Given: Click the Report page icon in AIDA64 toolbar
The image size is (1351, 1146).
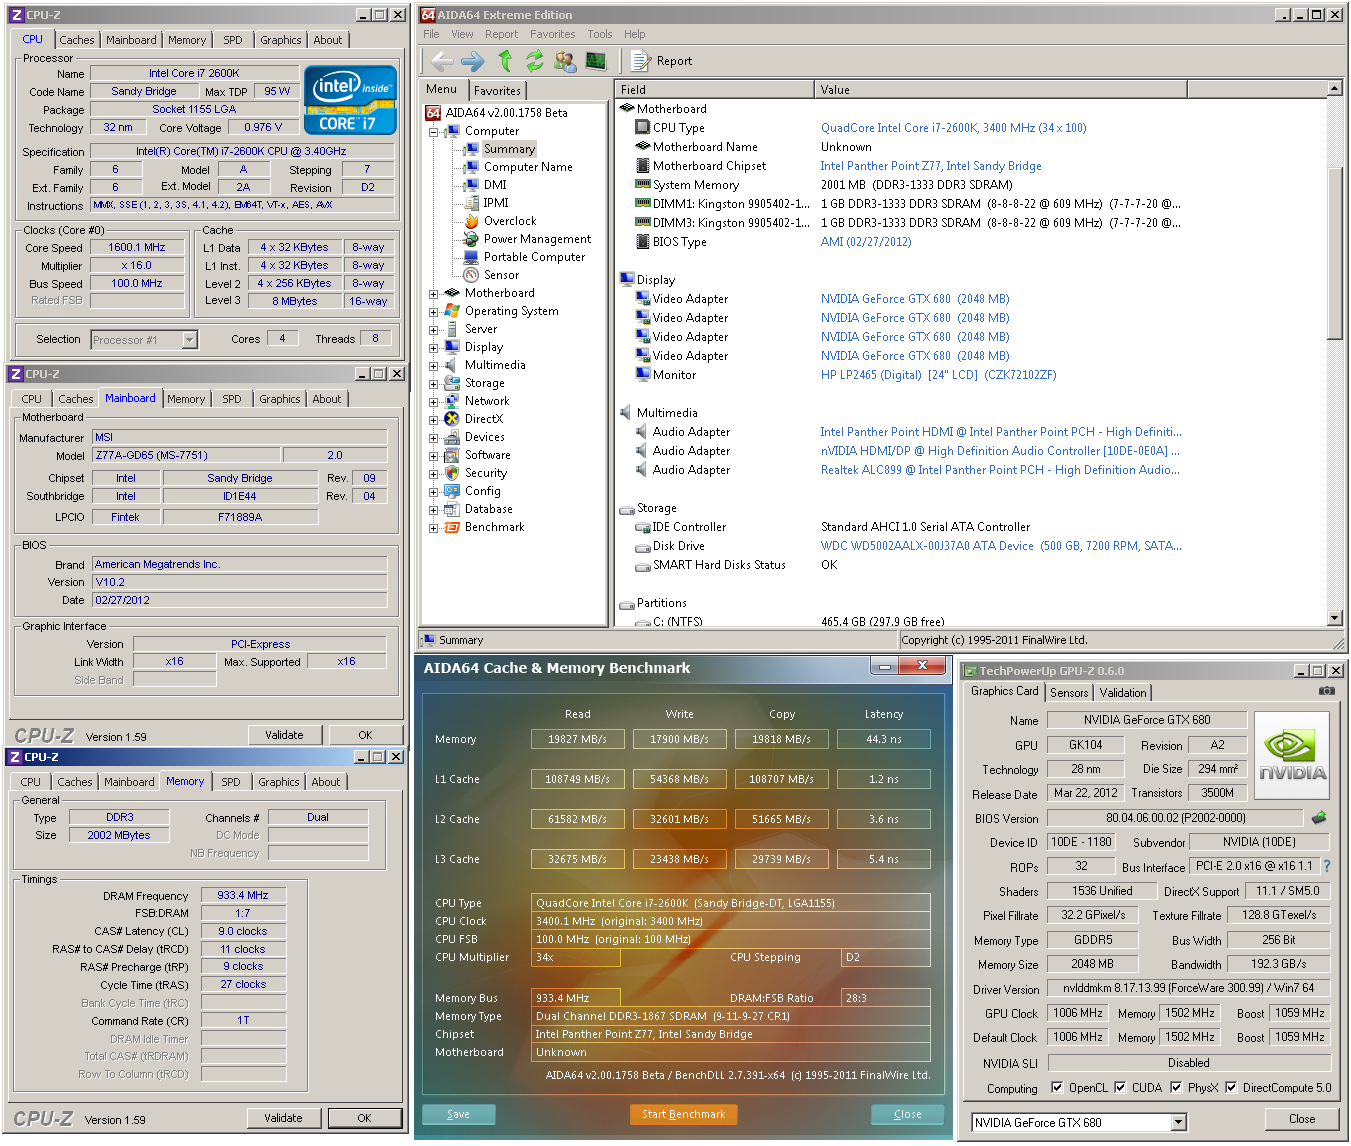Looking at the screenshot, I should (x=640, y=61).
